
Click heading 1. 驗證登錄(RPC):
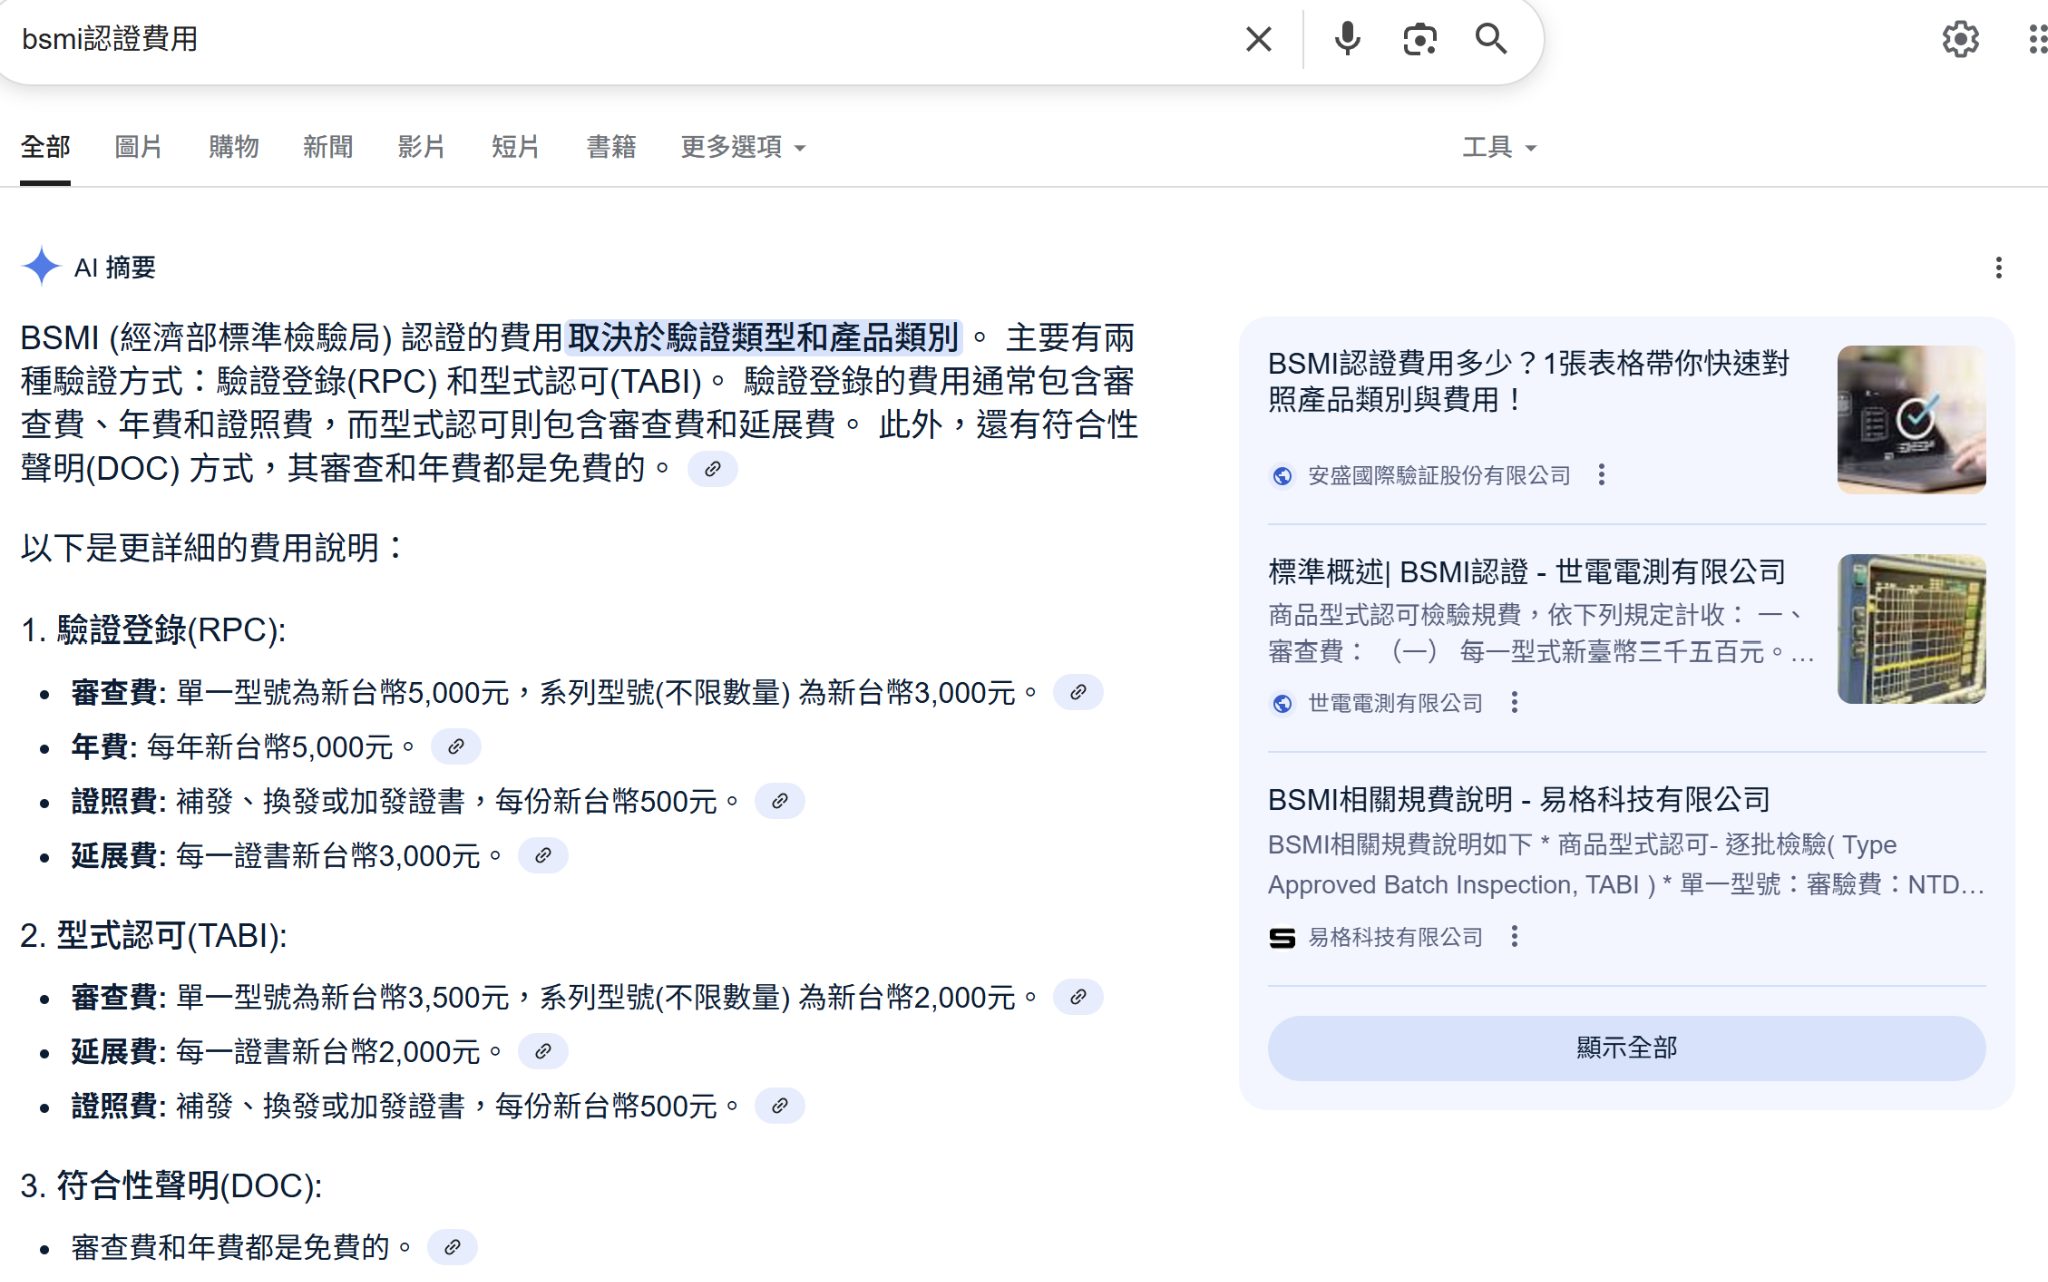tap(153, 630)
